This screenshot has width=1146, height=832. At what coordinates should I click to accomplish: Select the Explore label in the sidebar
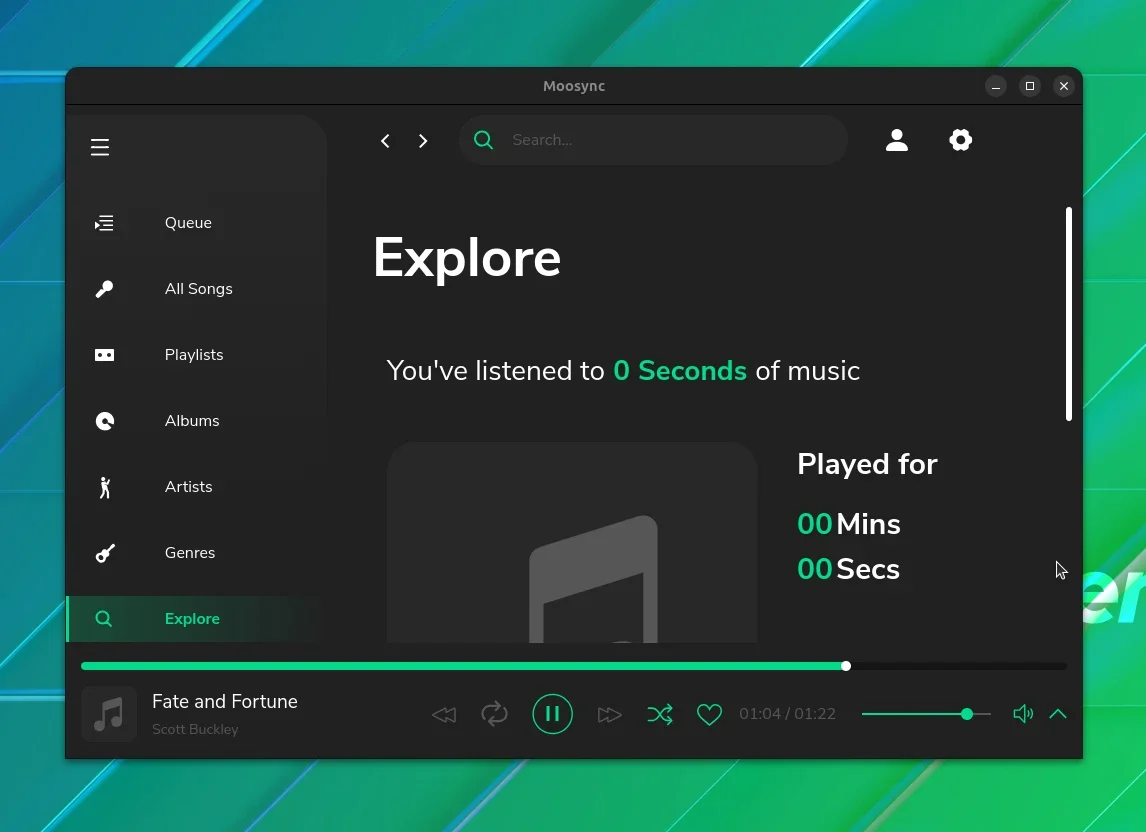pyautogui.click(x=191, y=619)
